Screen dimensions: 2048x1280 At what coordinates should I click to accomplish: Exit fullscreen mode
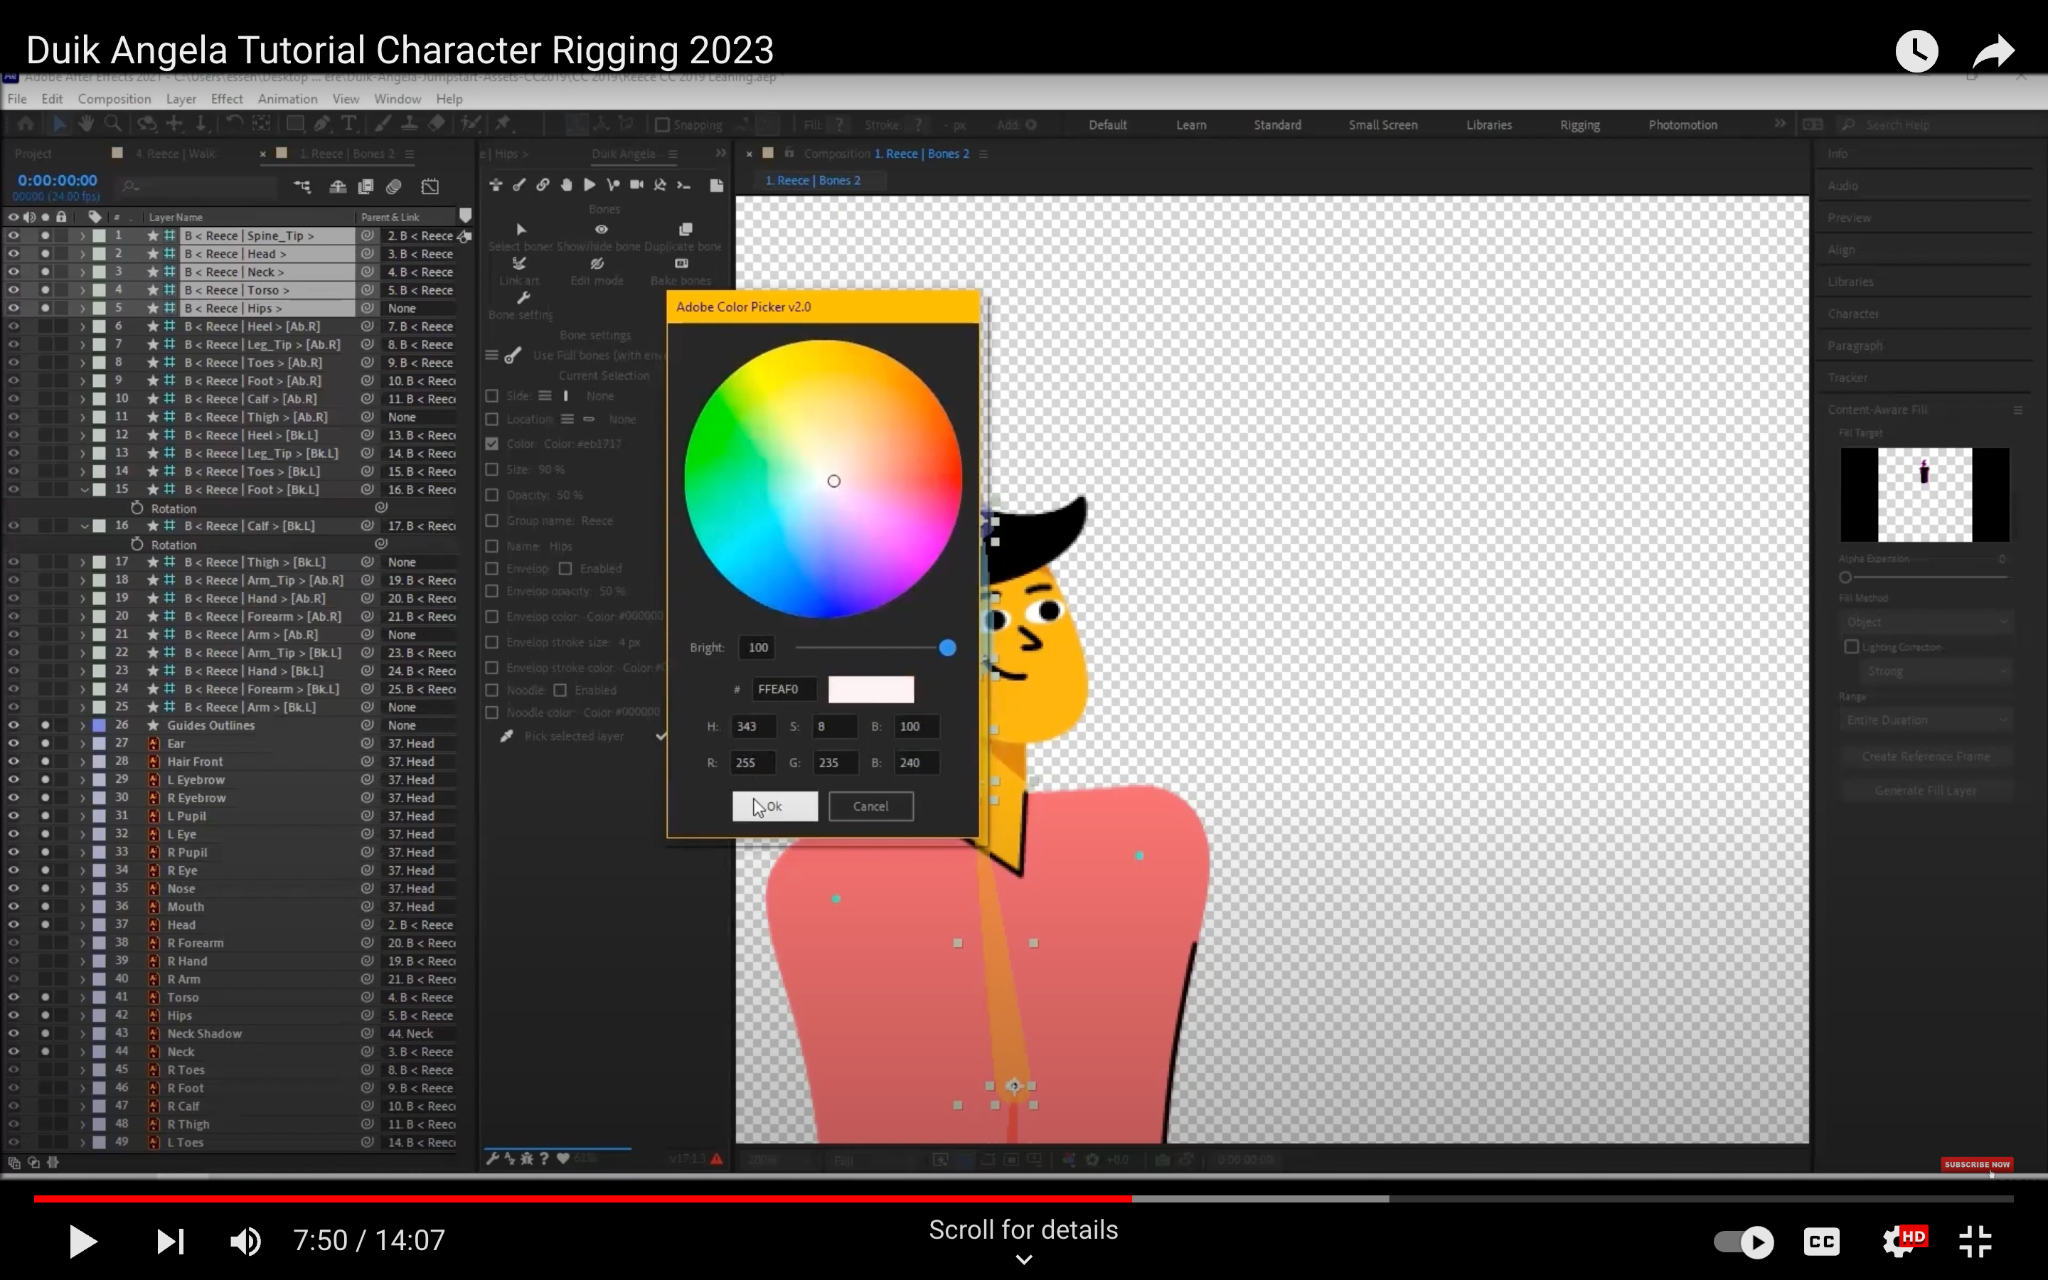[1975, 1242]
